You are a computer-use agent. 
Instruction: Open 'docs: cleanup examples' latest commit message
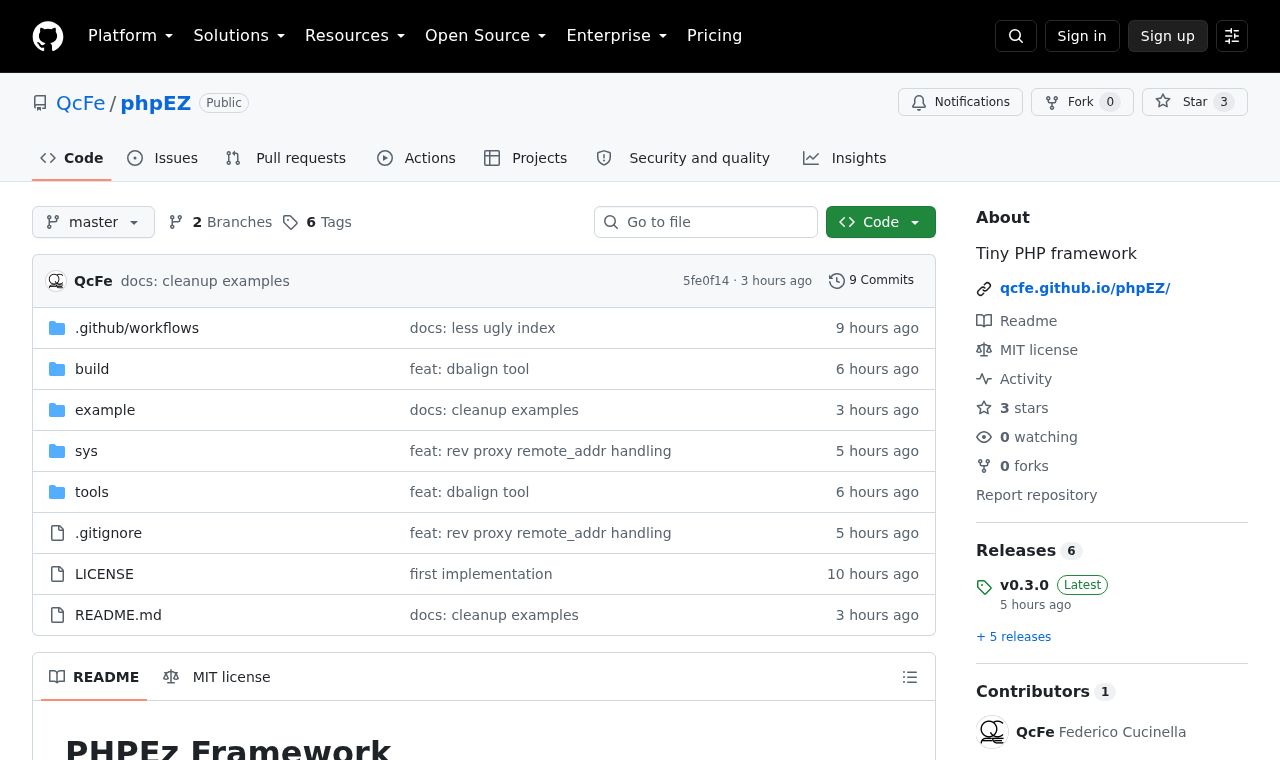205,281
